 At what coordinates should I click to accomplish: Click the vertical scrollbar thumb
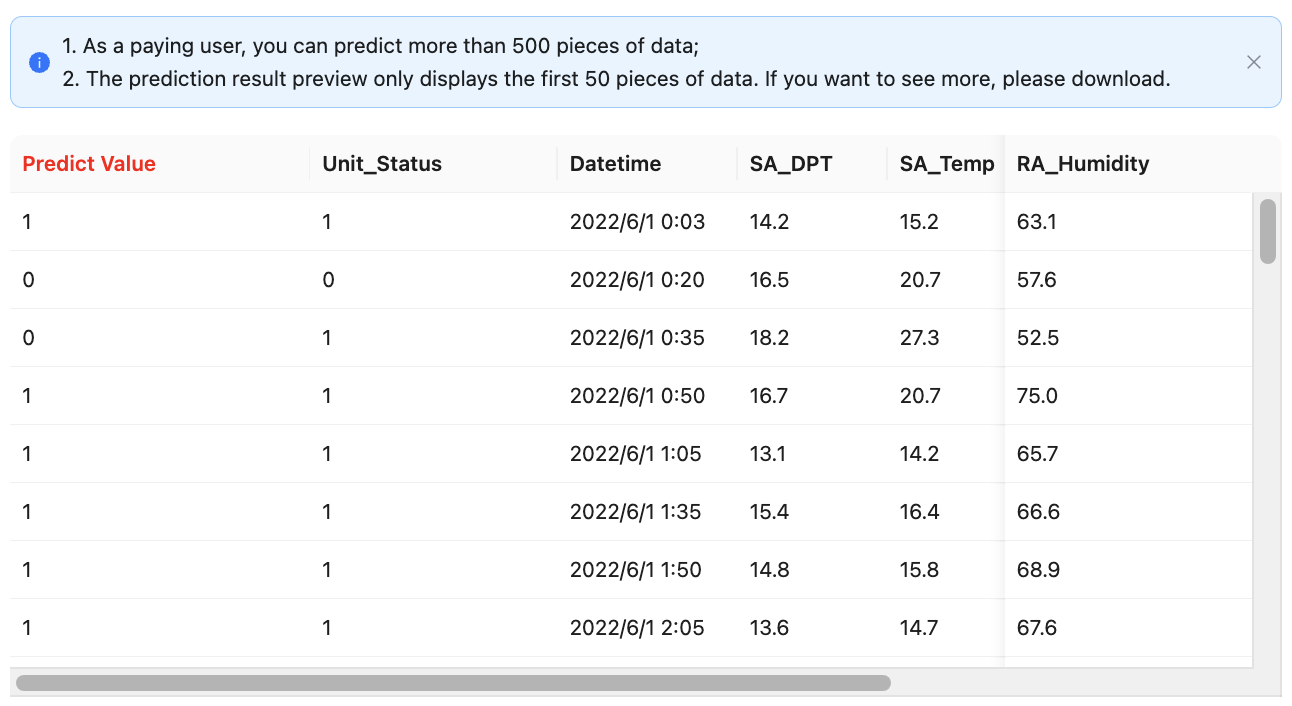[x=1267, y=231]
